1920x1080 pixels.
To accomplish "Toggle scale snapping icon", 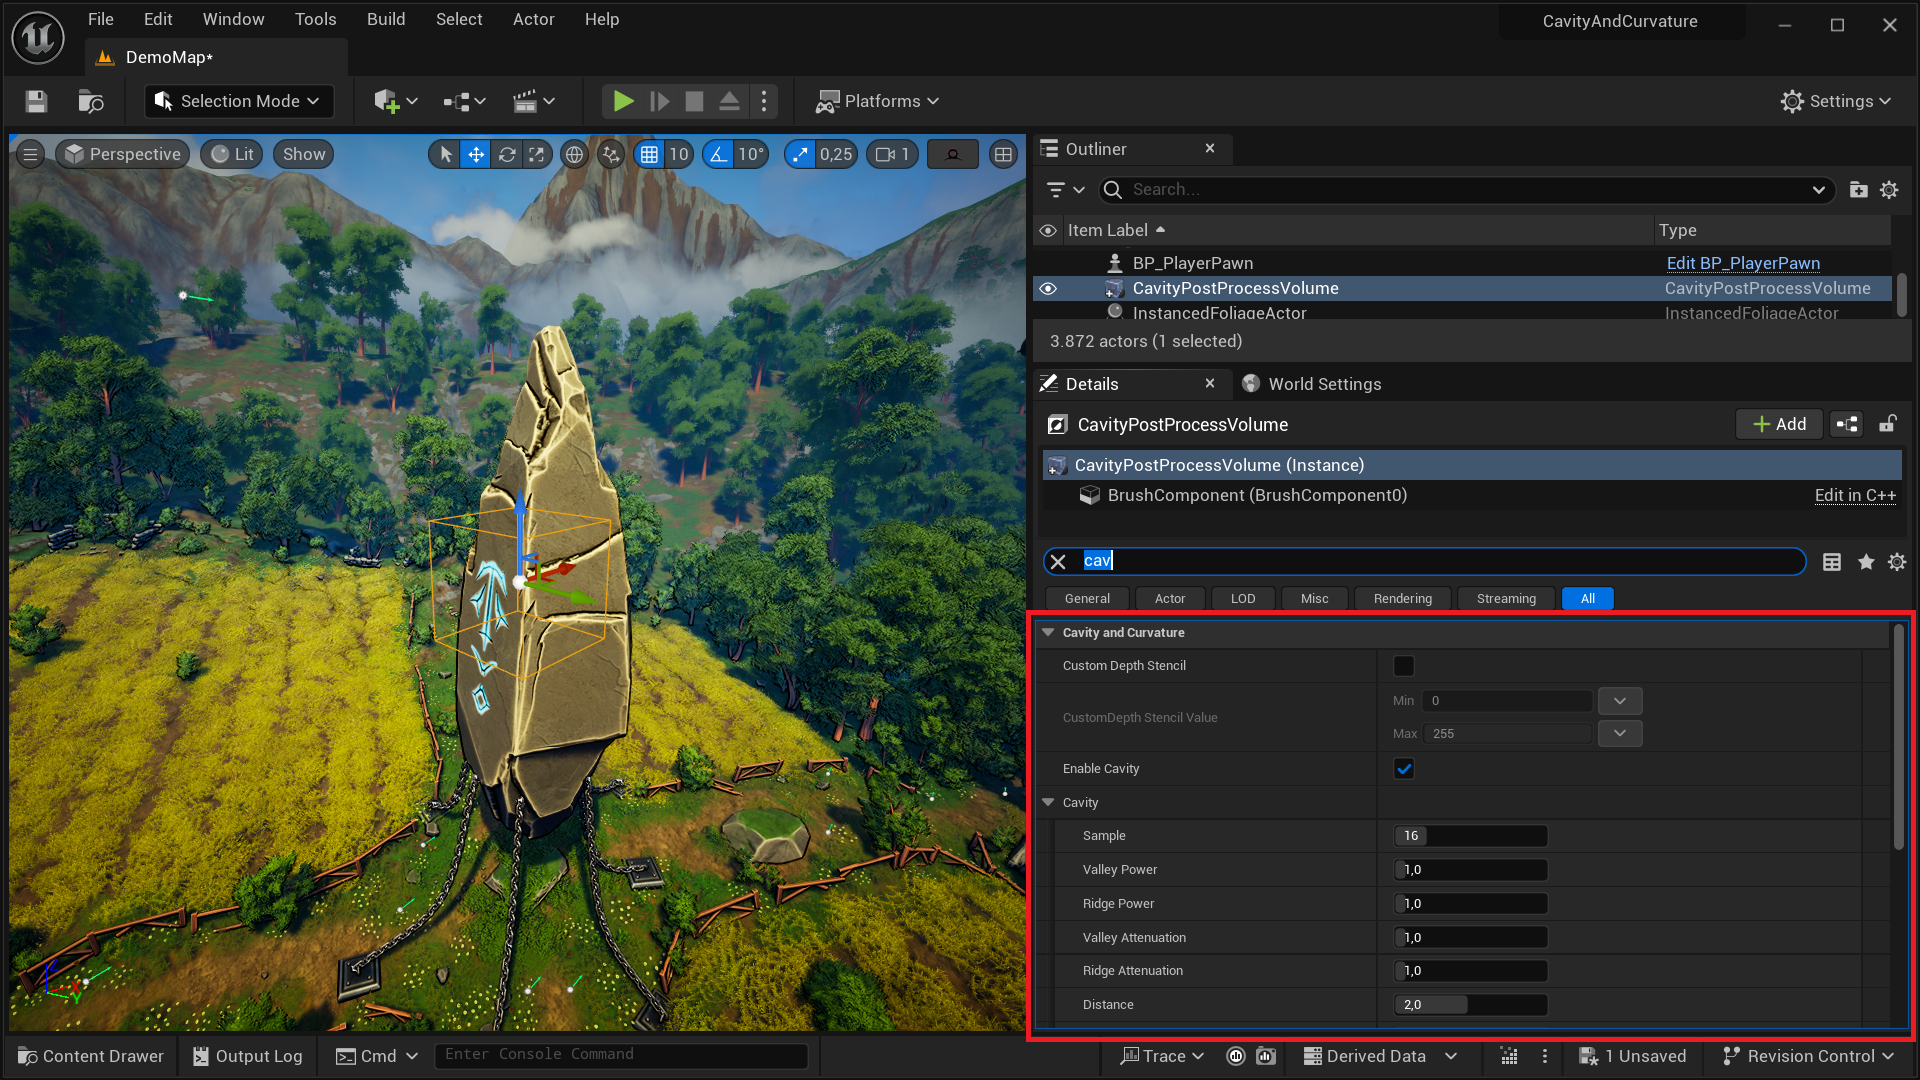I will [800, 154].
